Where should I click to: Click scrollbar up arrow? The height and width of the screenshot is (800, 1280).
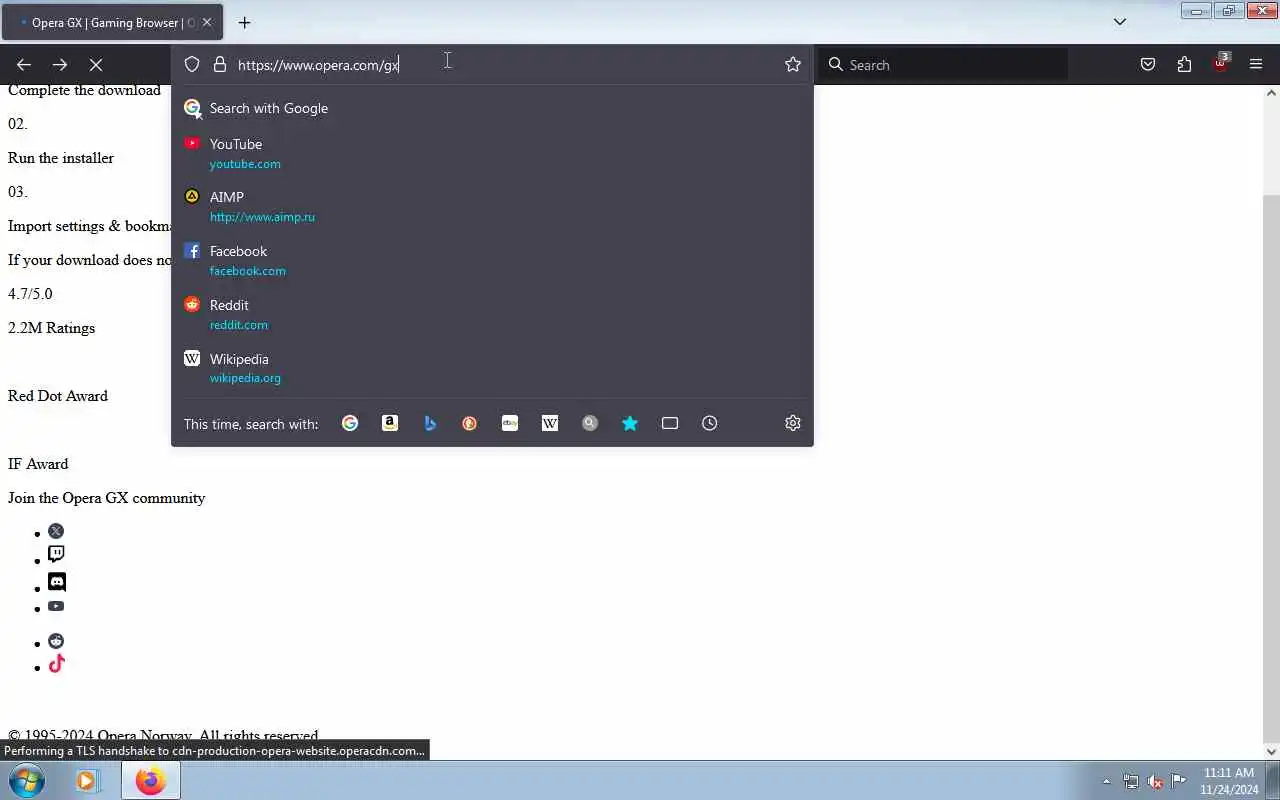click(1271, 93)
